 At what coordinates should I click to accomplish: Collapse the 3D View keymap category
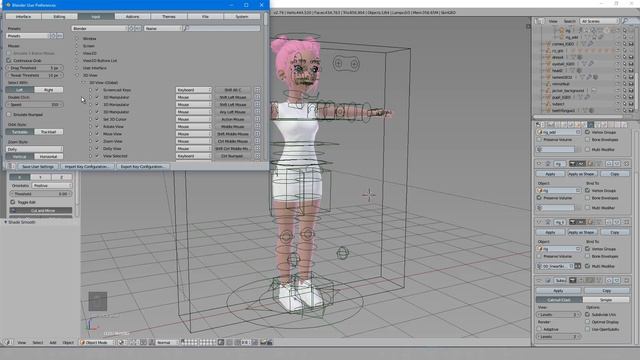(x=77, y=75)
